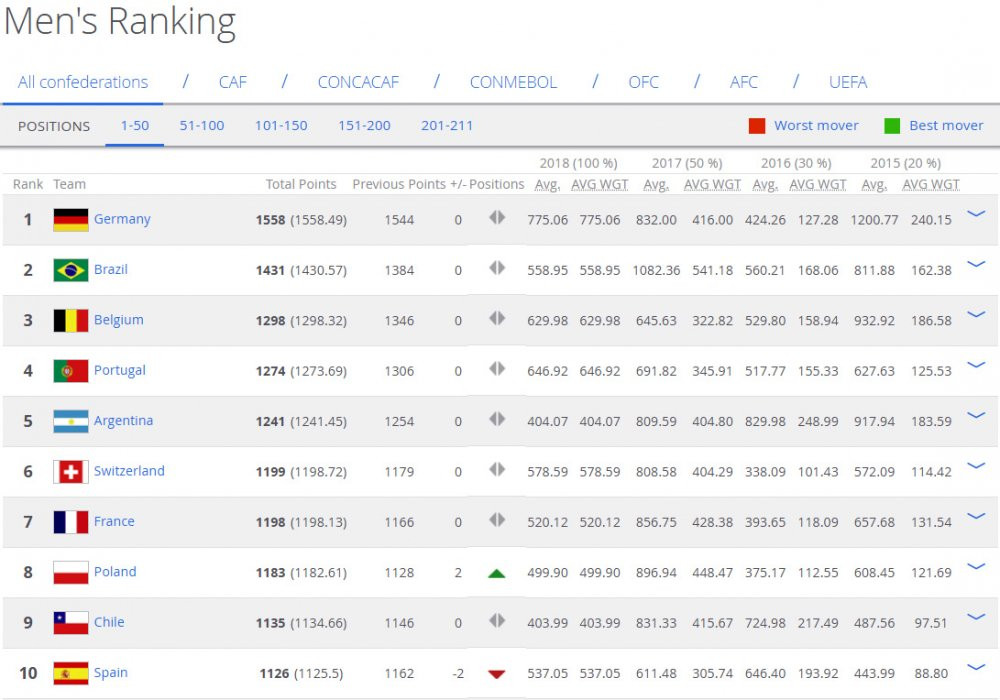Click the Switzerland flag icon

point(70,472)
